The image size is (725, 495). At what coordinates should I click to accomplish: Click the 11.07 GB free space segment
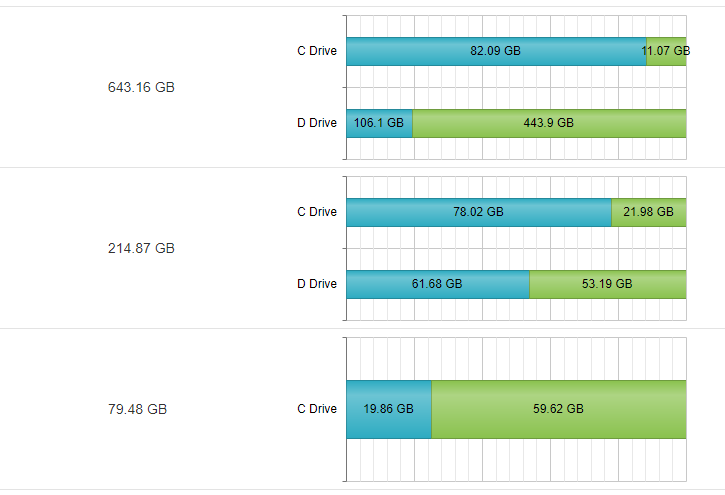click(666, 51)
